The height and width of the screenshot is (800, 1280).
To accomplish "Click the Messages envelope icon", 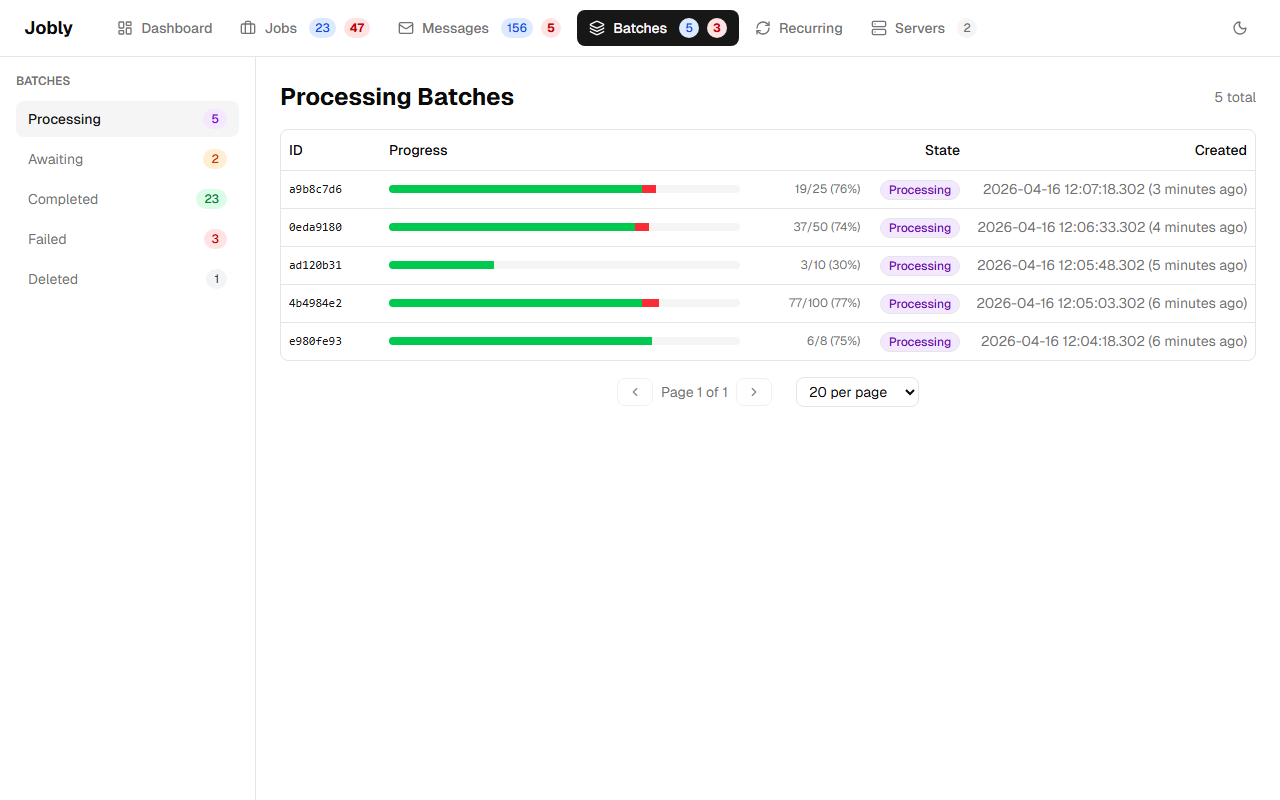I will click(406, 28).
